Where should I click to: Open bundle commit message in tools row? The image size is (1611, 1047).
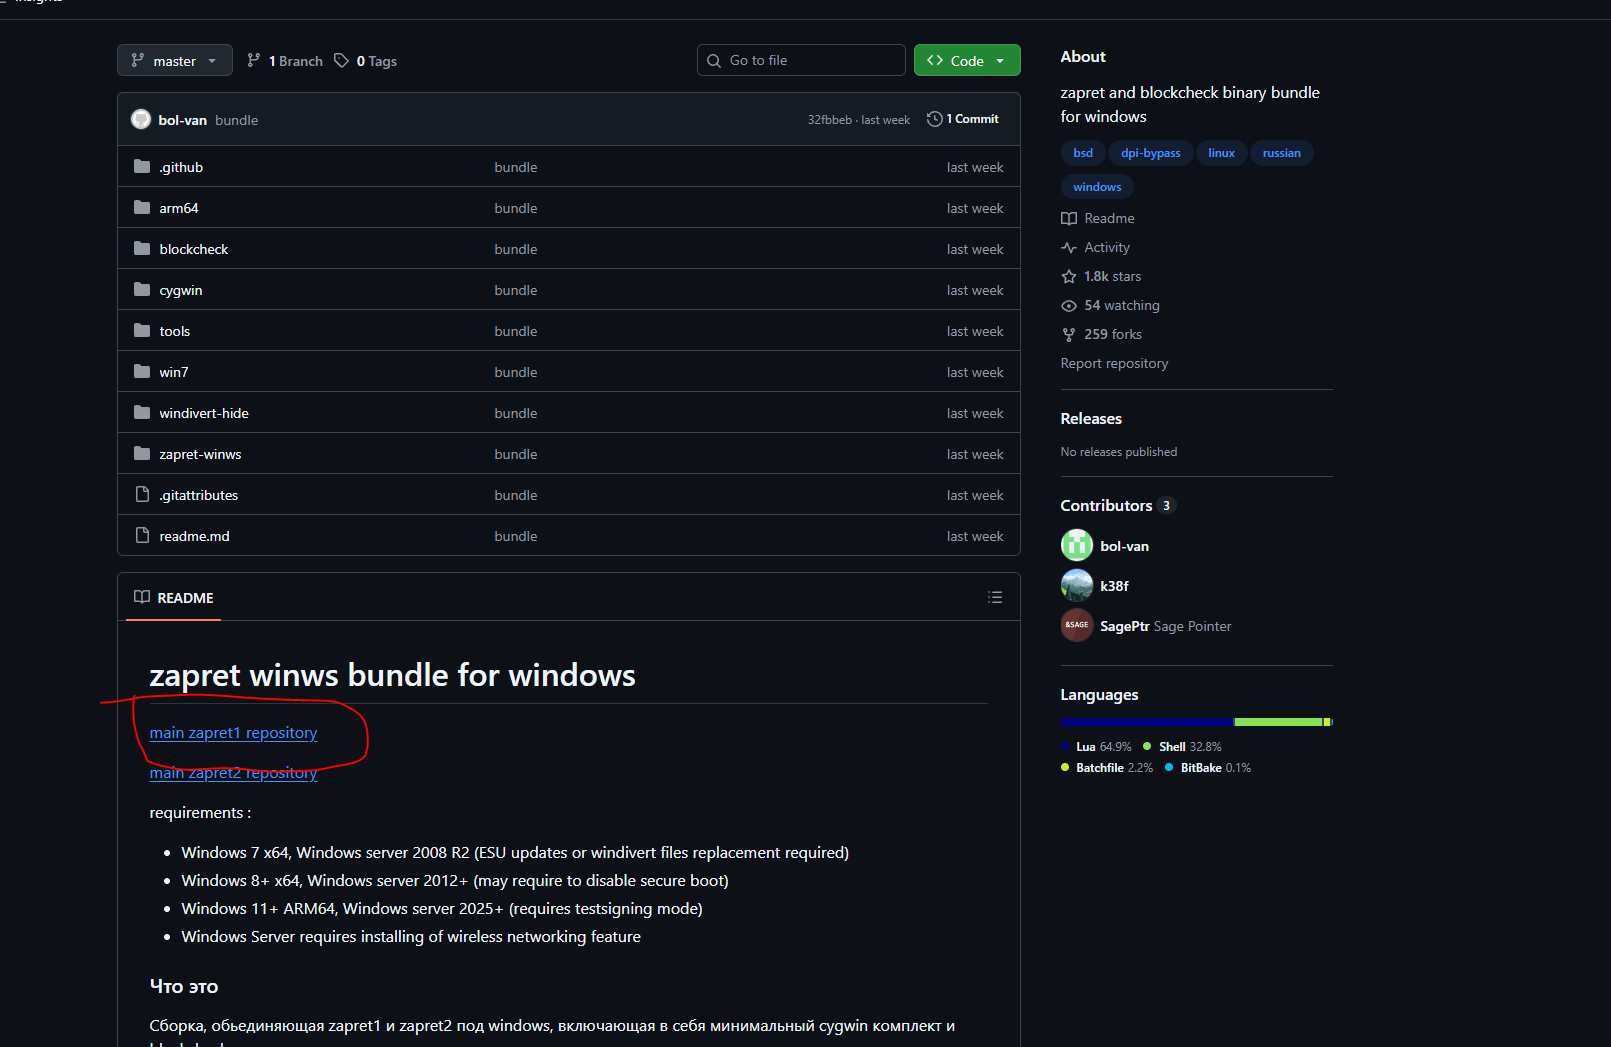(x=516, y=331)
